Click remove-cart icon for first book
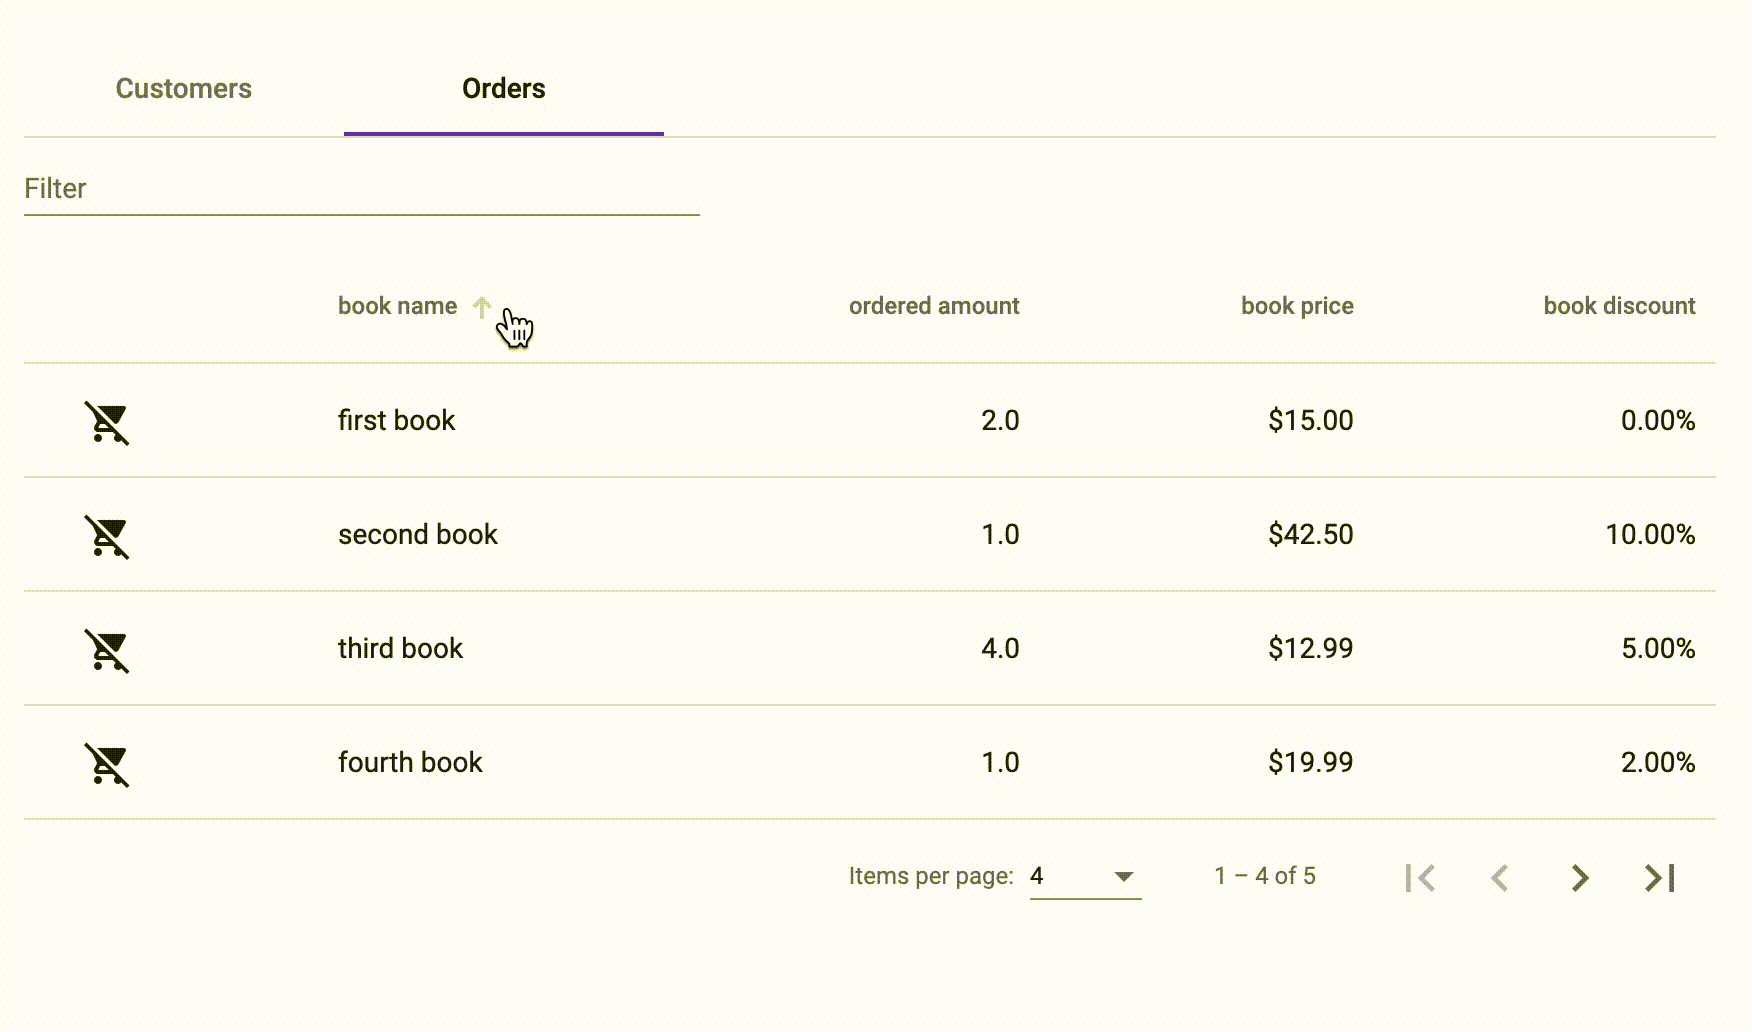 click(x=107, y=422)
